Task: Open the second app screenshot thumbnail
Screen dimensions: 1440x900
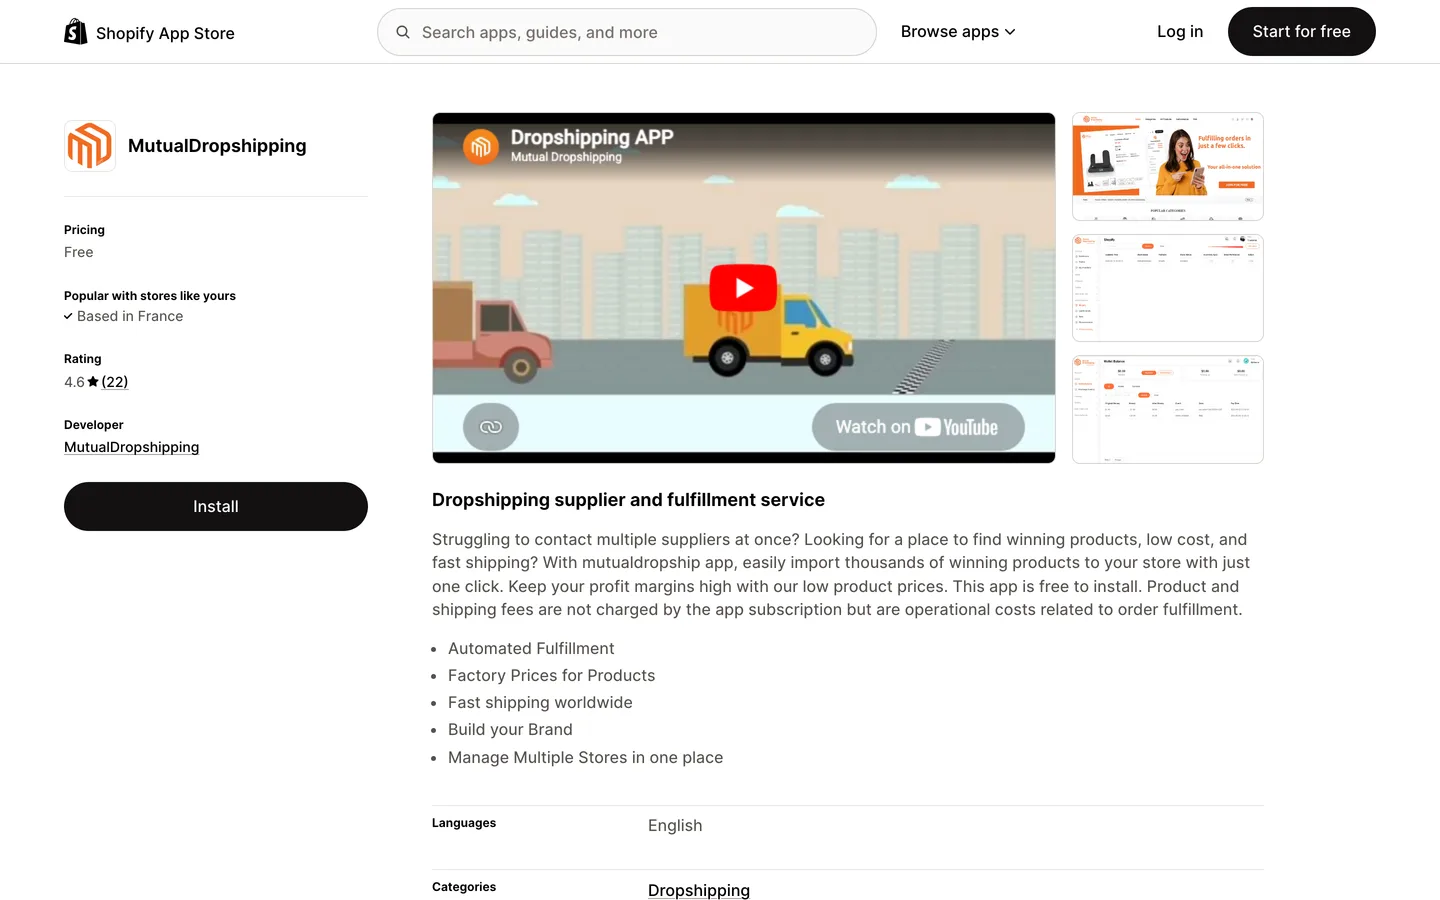Action: [1168, 288]
